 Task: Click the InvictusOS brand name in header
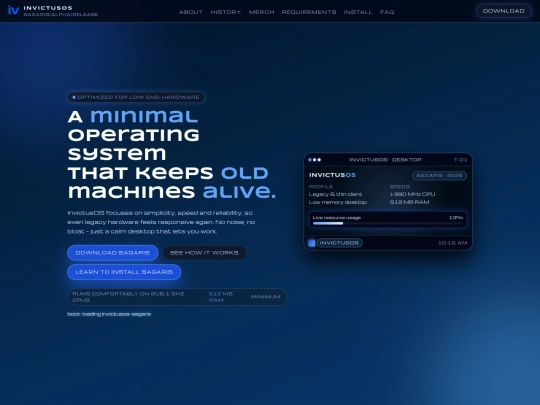[x=48, y=8]
